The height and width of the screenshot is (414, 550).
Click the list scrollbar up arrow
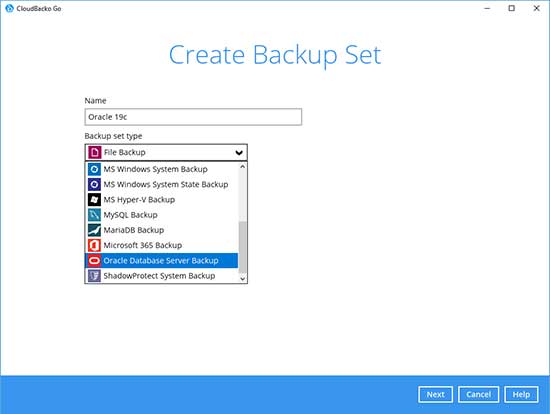pyautogui.click(x=242, y=167)
